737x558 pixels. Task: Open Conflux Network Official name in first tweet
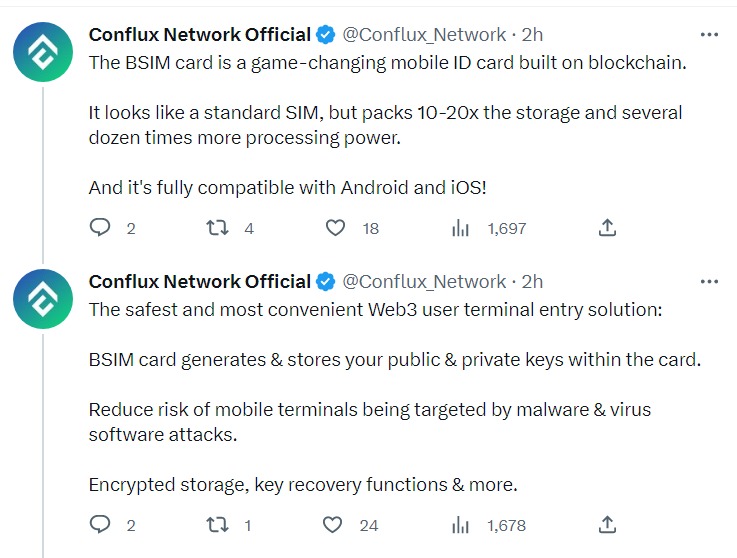tap(200, 34)
